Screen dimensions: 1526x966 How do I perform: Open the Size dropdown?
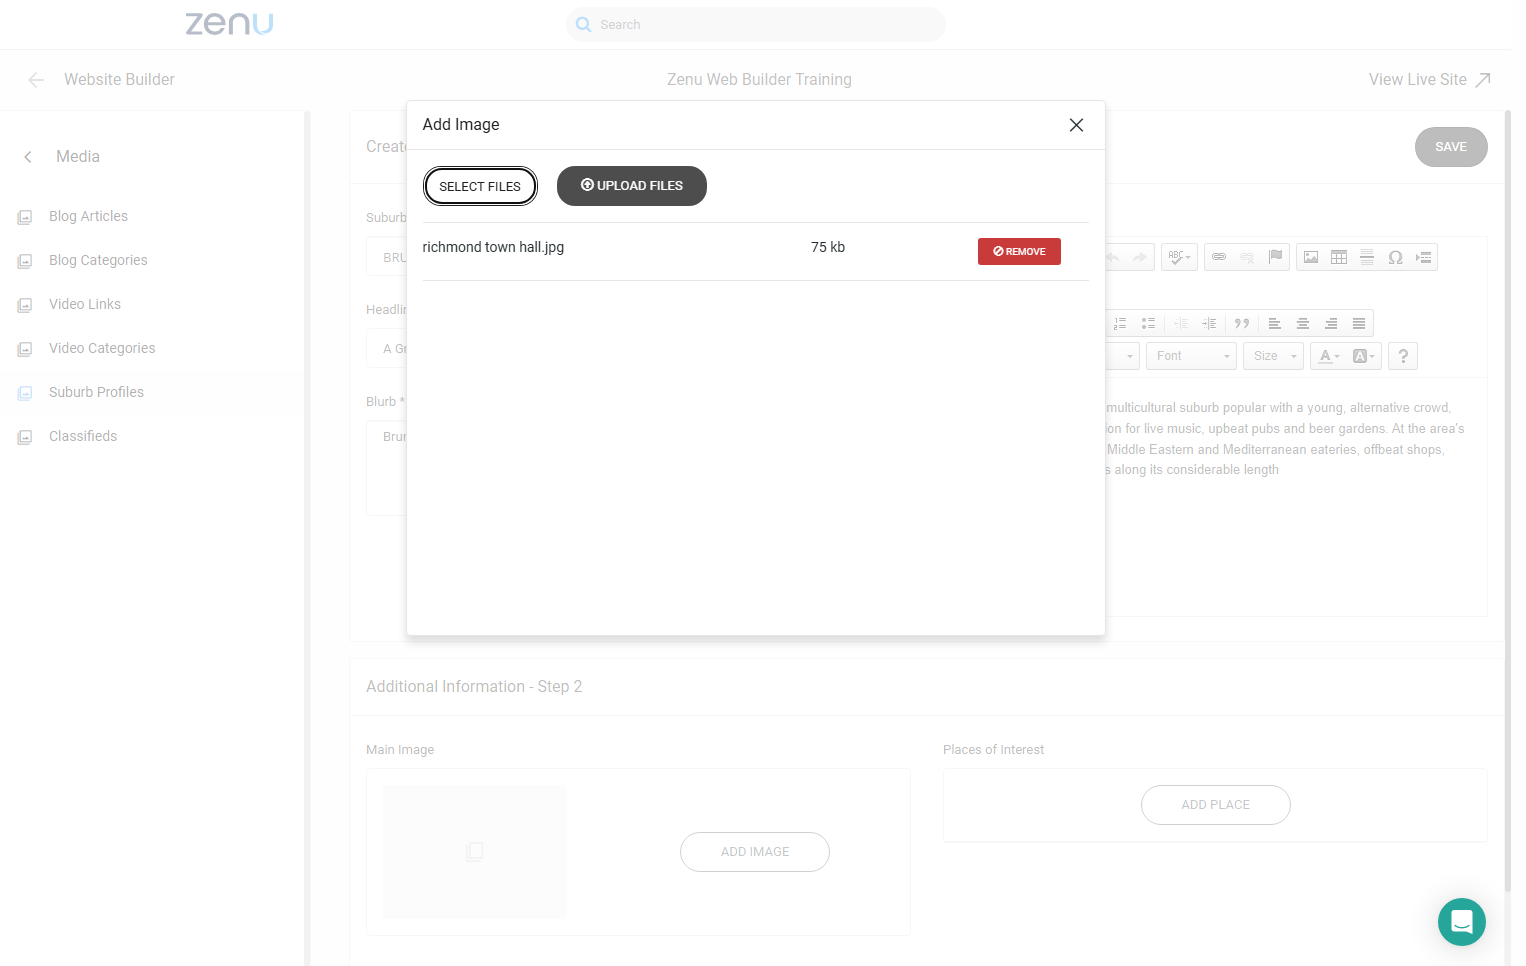[x=1274, y=356]
